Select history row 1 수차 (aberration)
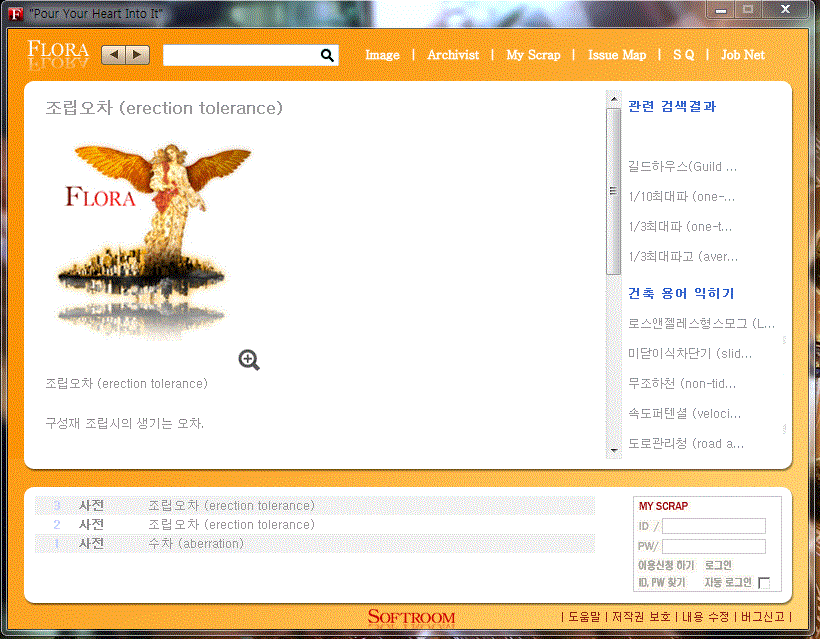The width and height of the screenshot is (820, 639). [x=315, y=543]
